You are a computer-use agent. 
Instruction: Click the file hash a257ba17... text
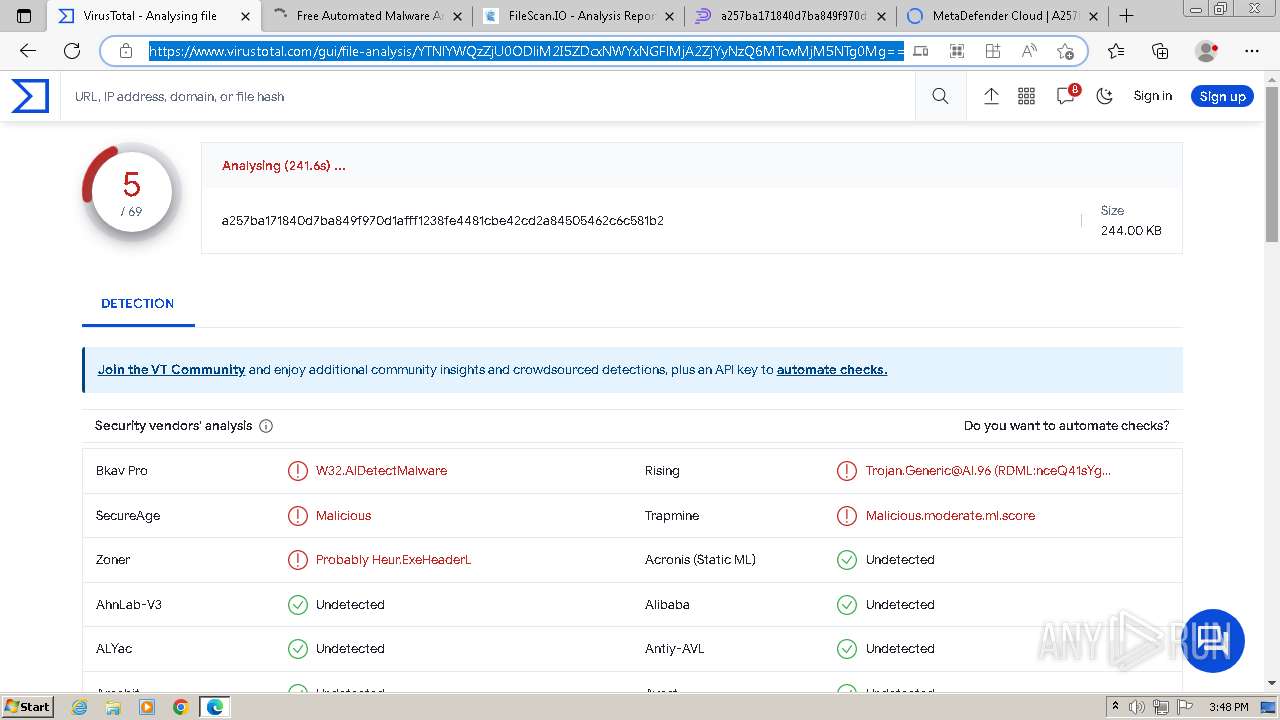pos(443,221)
